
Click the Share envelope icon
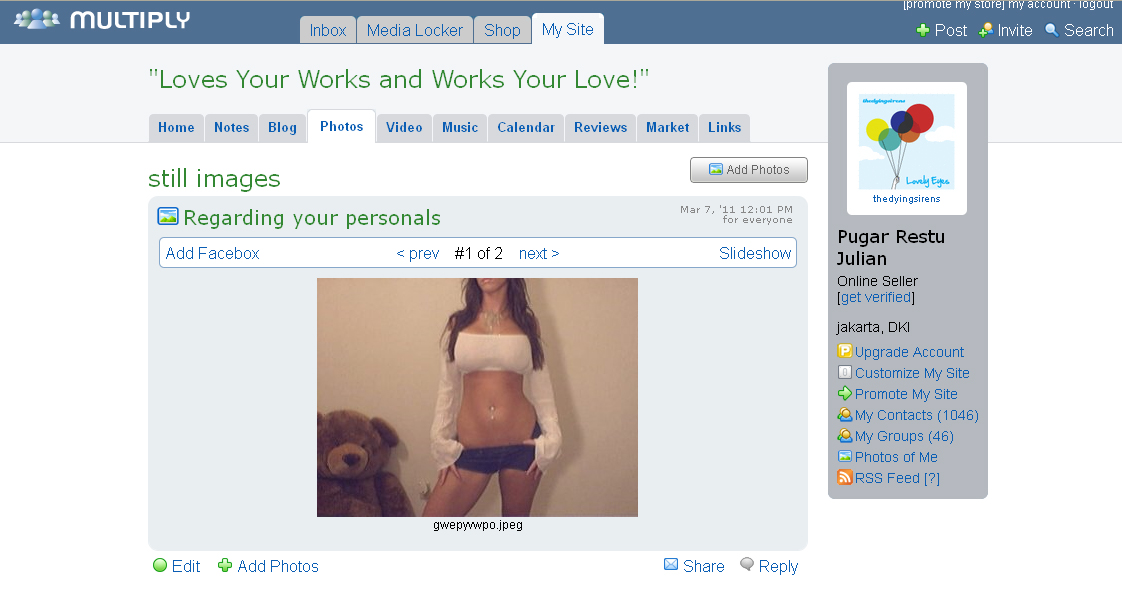pos(671,565)
